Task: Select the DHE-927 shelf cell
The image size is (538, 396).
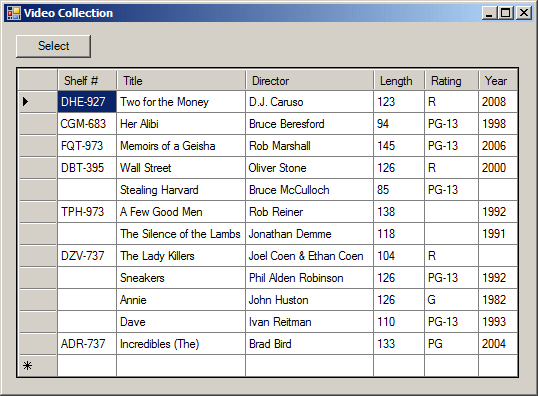Action: [x=87, y=102]
